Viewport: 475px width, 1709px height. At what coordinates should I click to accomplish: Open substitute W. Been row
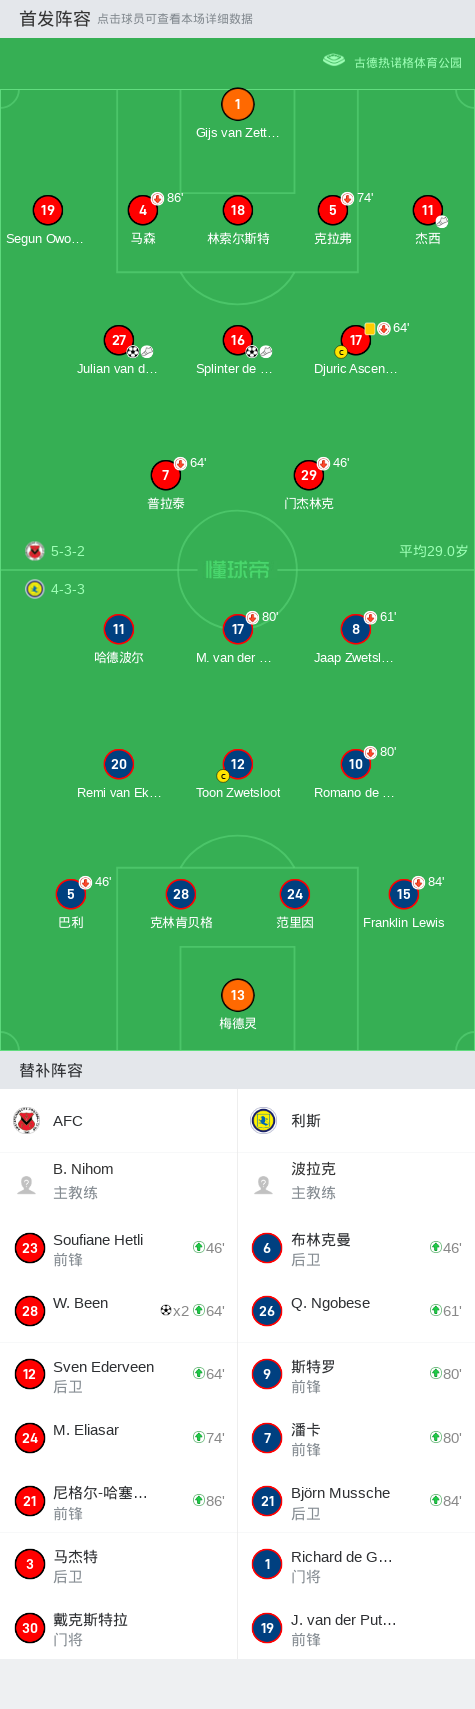point(118,1310)
